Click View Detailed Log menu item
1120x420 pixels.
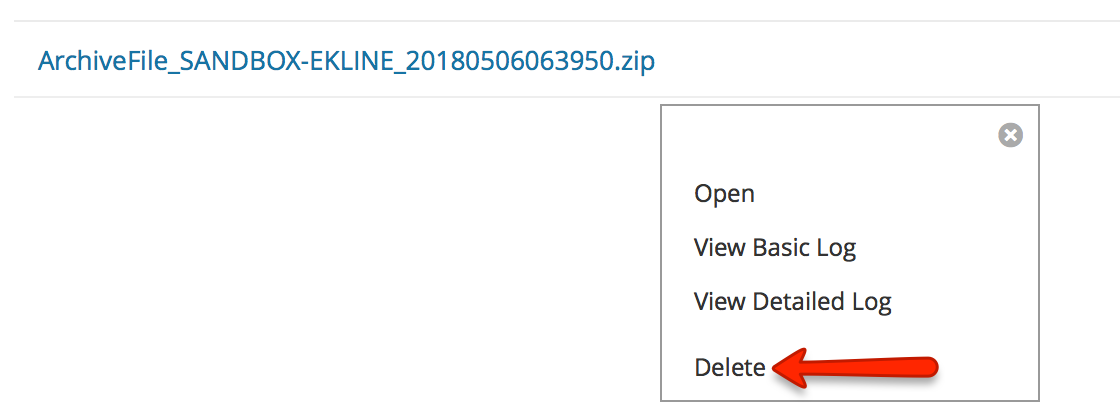(793, 301)
